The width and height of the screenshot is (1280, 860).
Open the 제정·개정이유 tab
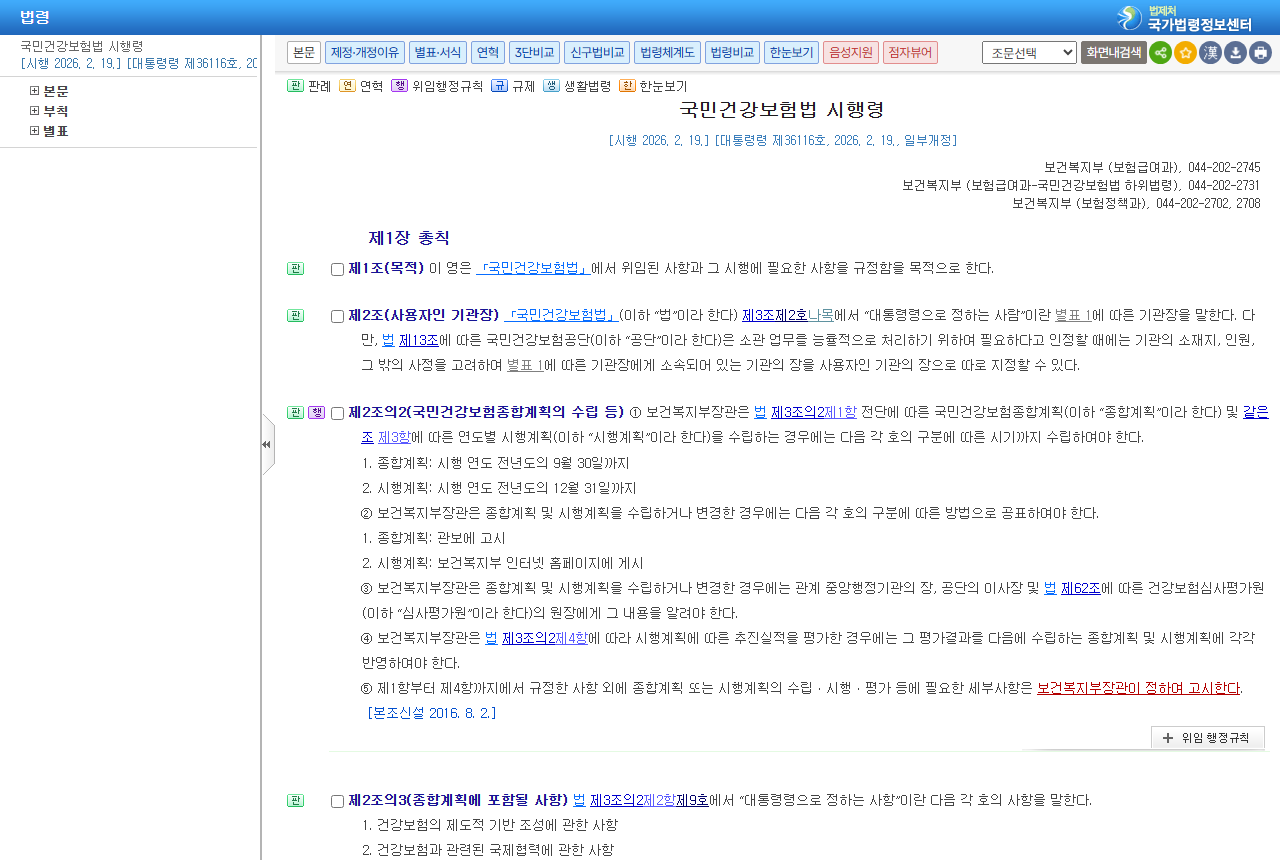[365, 52]
